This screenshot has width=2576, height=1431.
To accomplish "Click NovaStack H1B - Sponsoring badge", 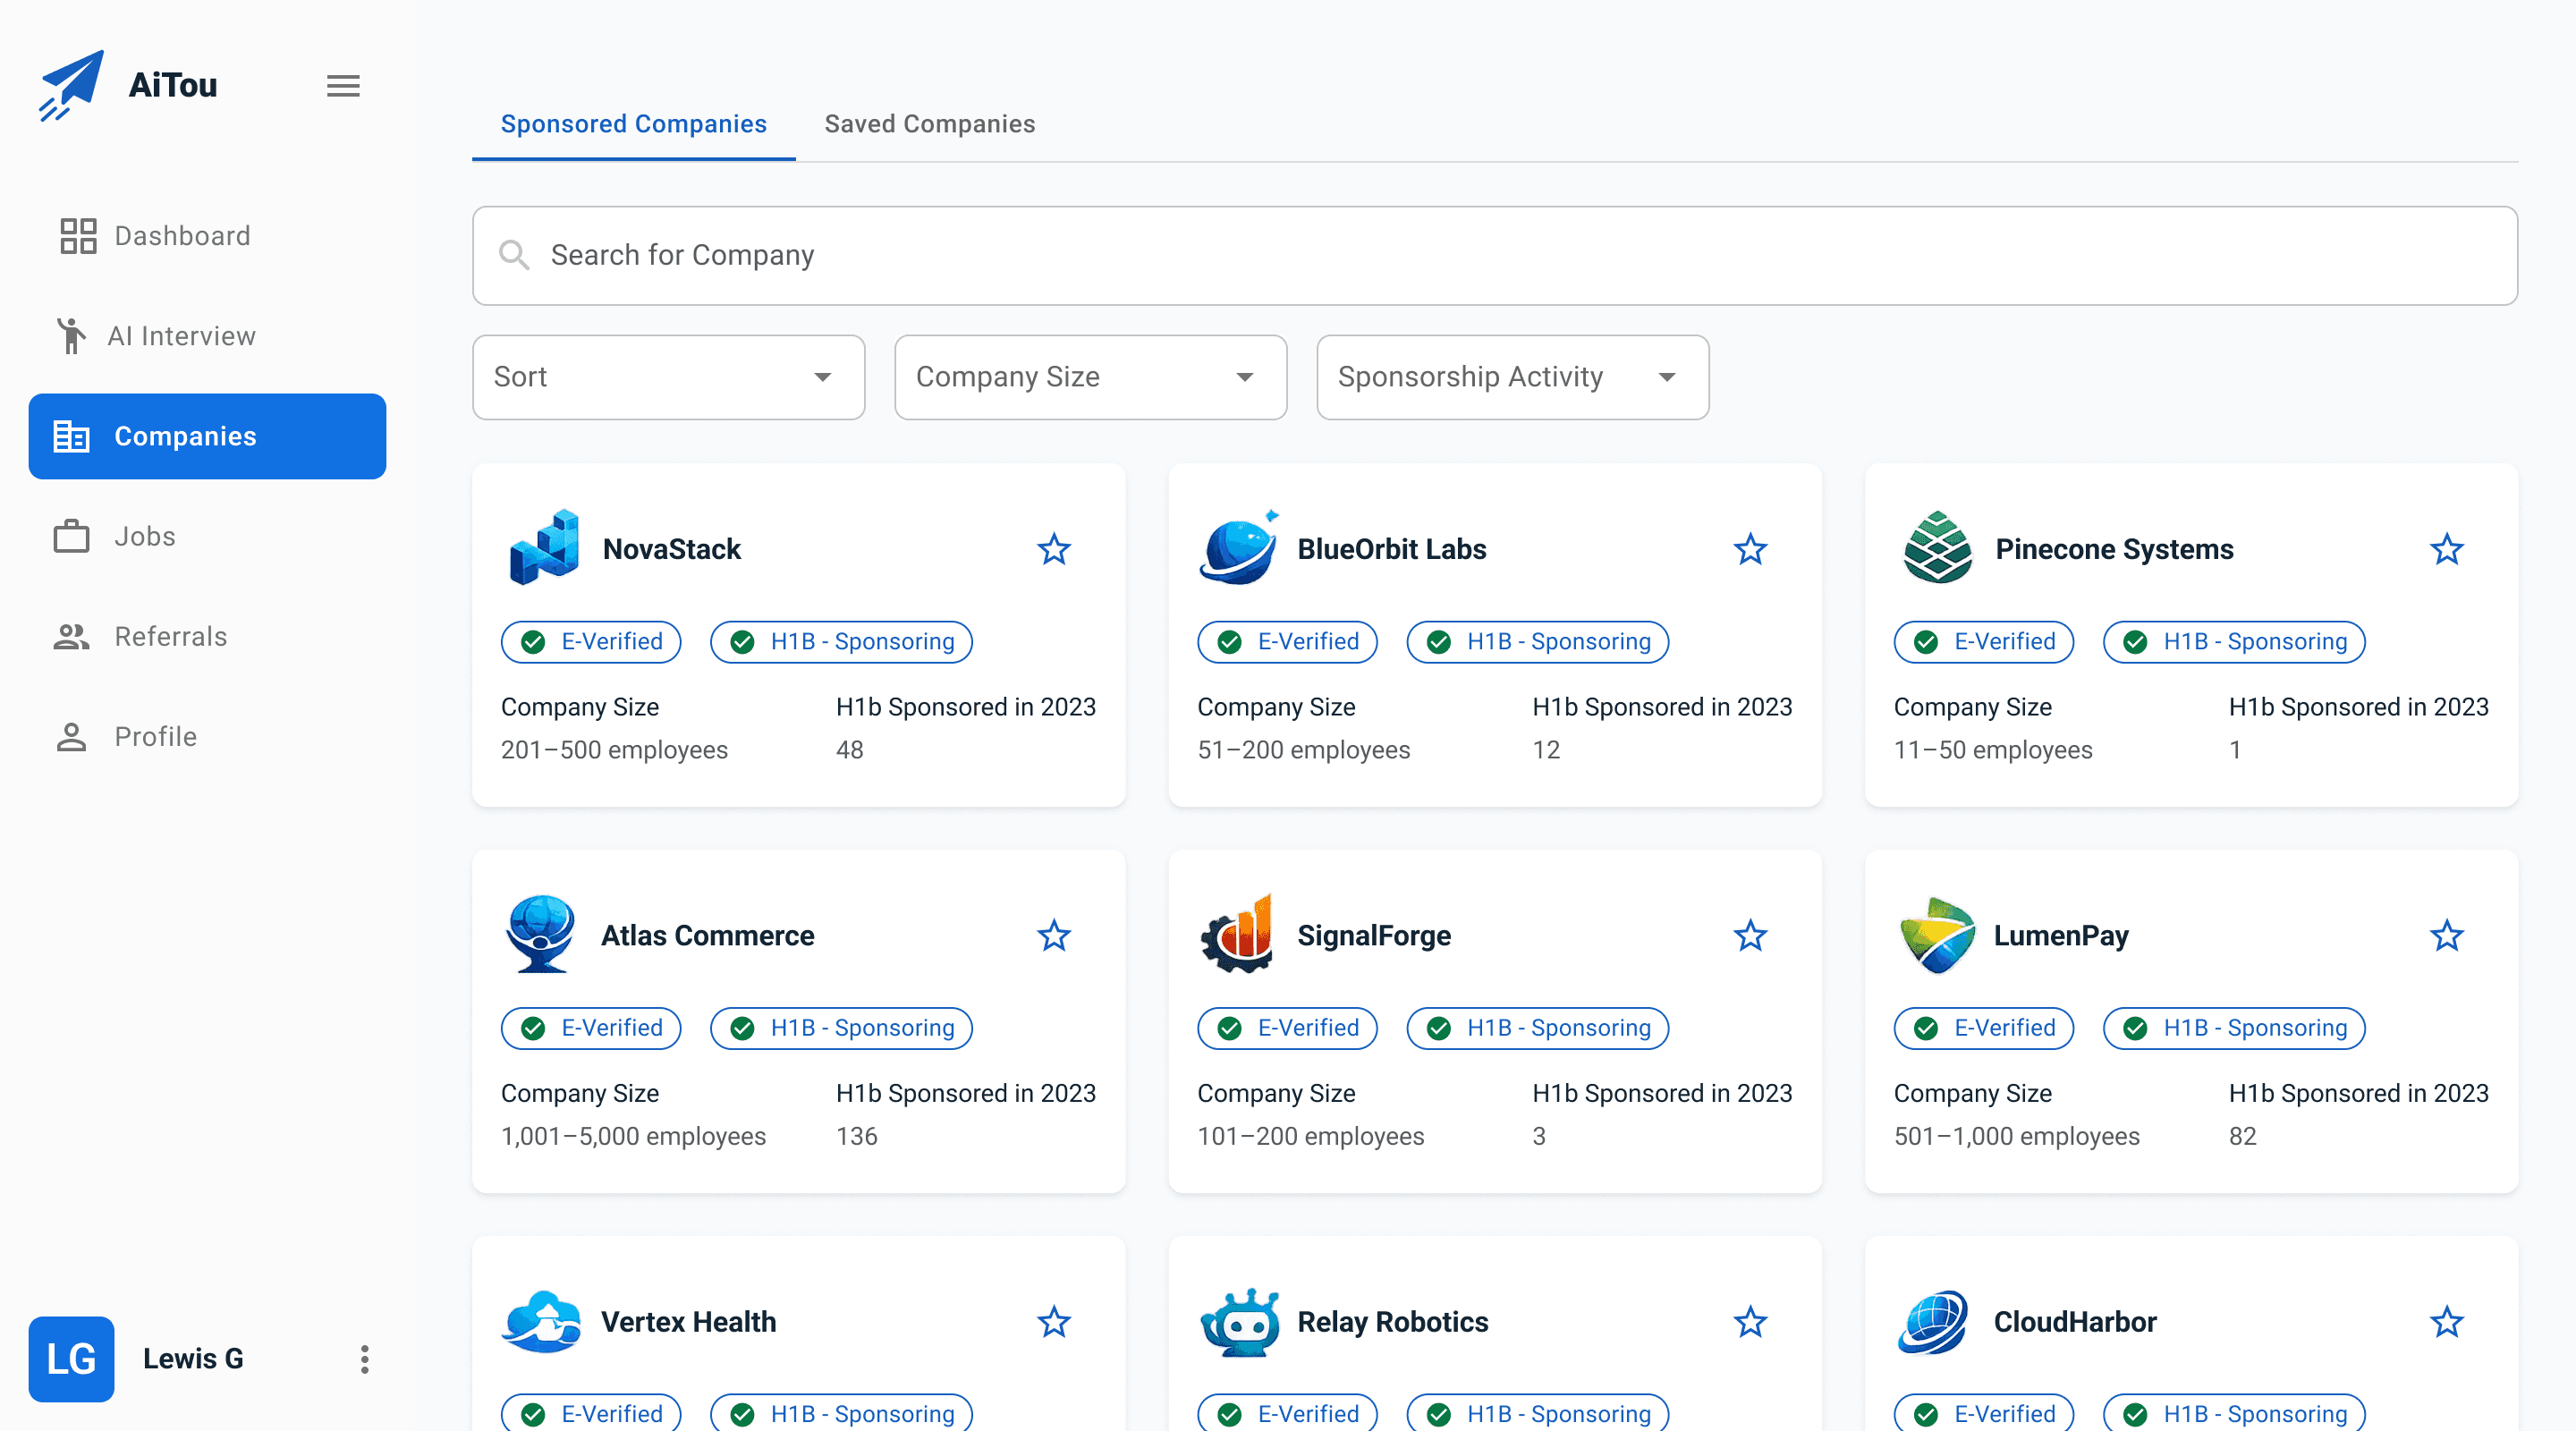I will tap(841, 642).
